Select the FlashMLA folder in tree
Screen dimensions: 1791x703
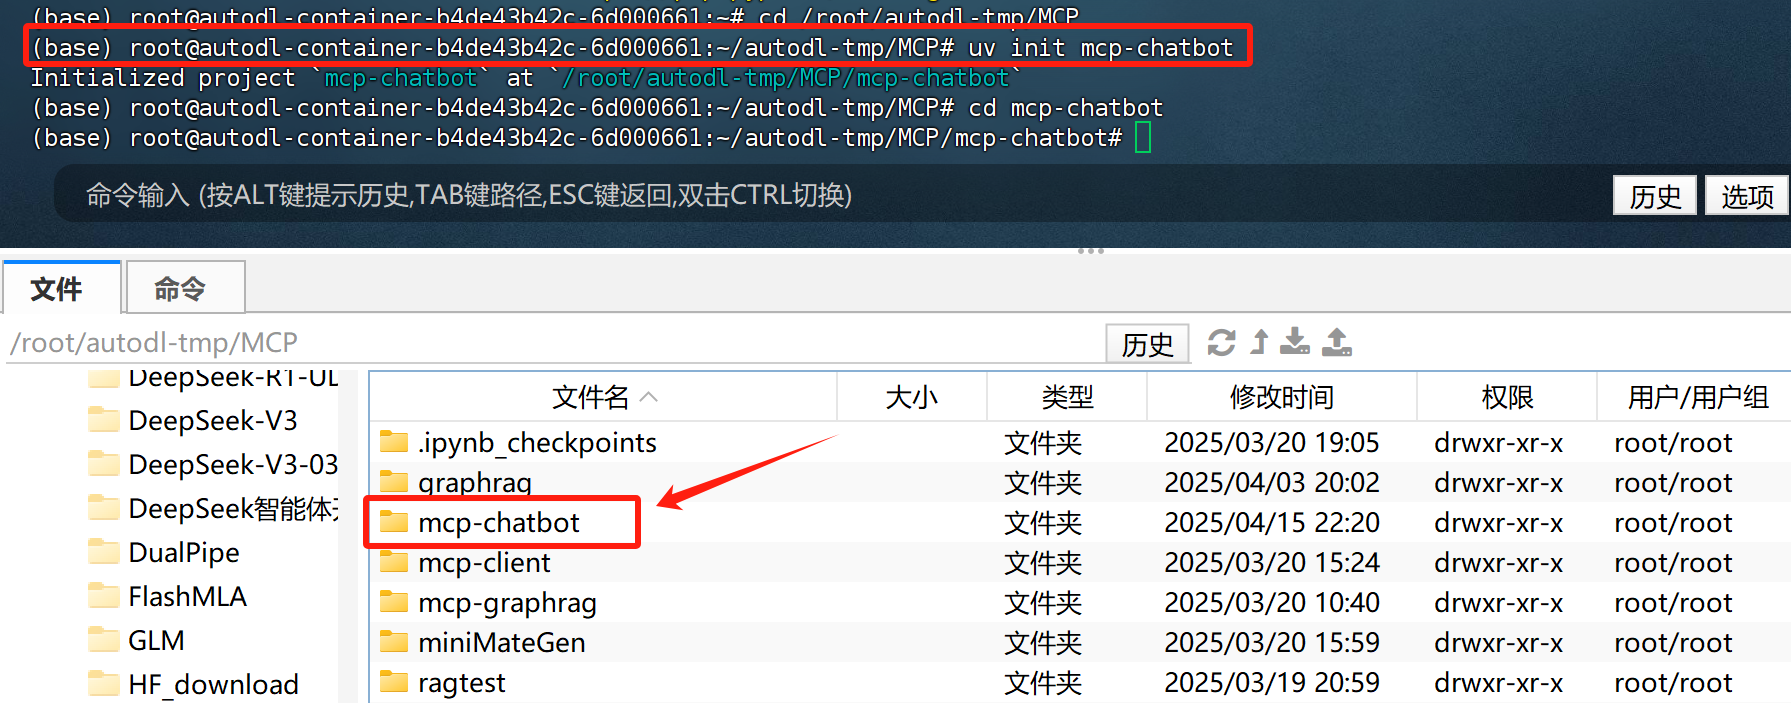pos(187,597)
